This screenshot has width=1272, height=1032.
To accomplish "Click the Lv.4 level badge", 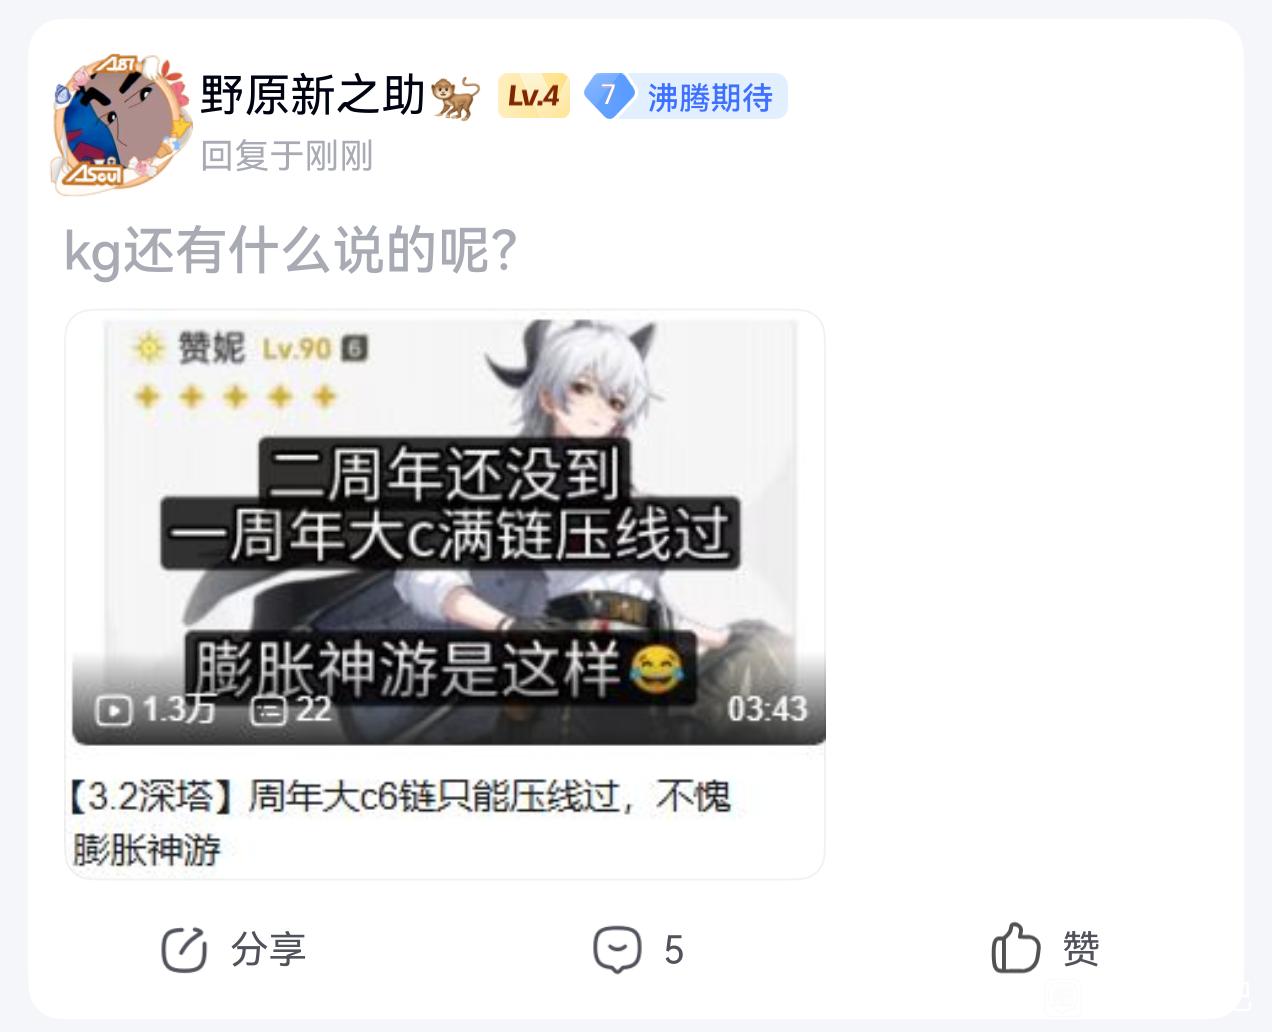I will [534, 96].
